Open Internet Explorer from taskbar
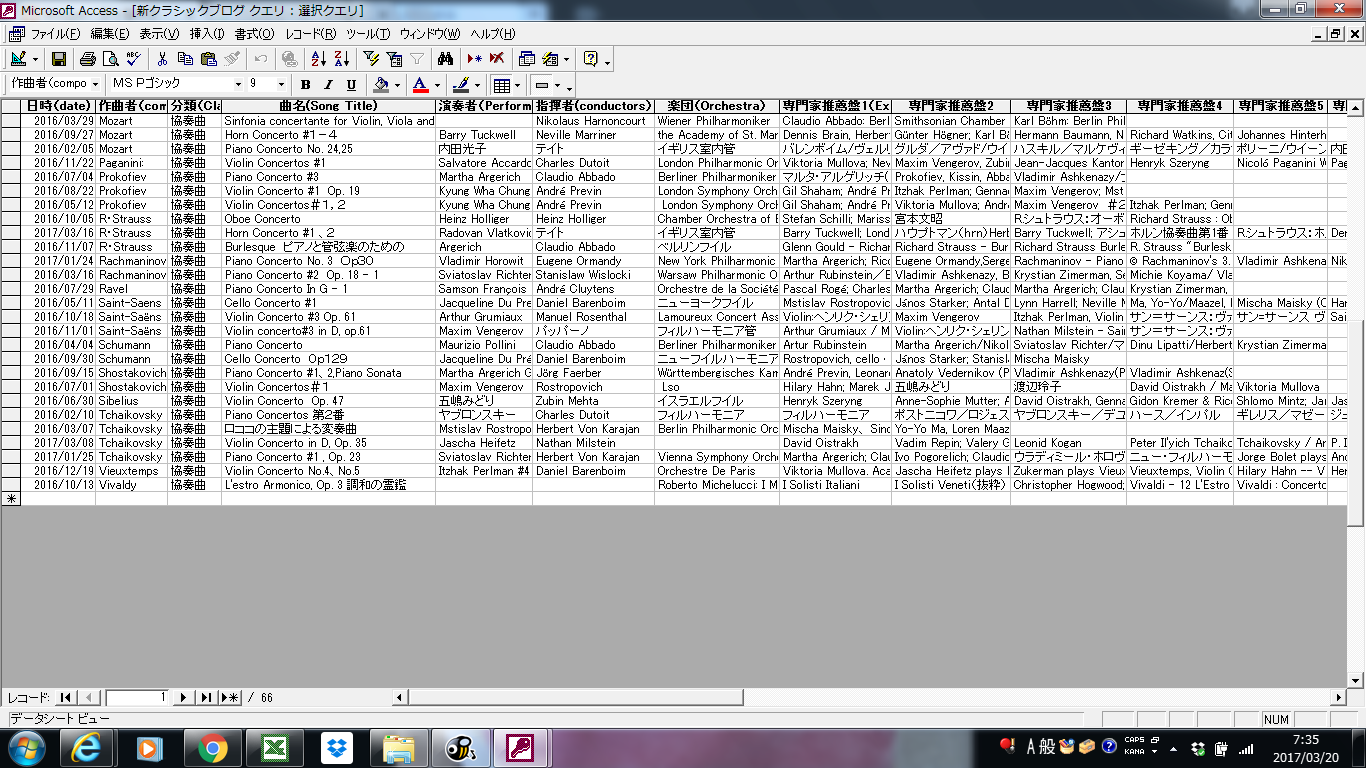This screenshot has width=1366, height=768. click(88, 747)
